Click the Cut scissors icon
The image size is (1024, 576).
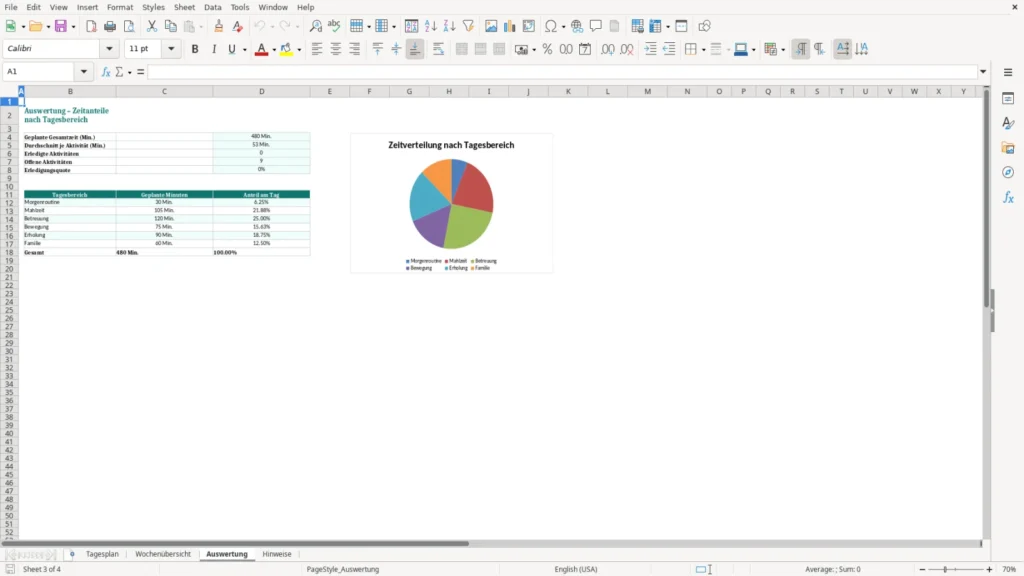(x=152, y=26)
